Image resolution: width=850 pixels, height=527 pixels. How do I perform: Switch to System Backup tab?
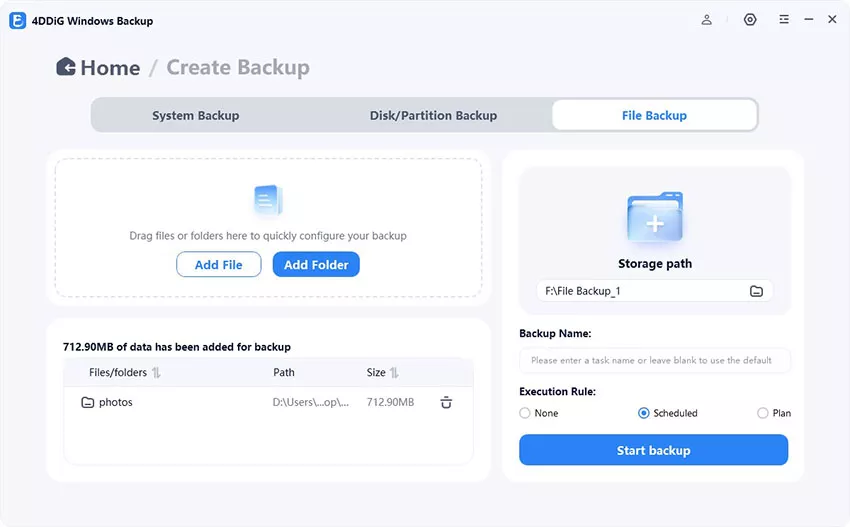coord(196,115)
